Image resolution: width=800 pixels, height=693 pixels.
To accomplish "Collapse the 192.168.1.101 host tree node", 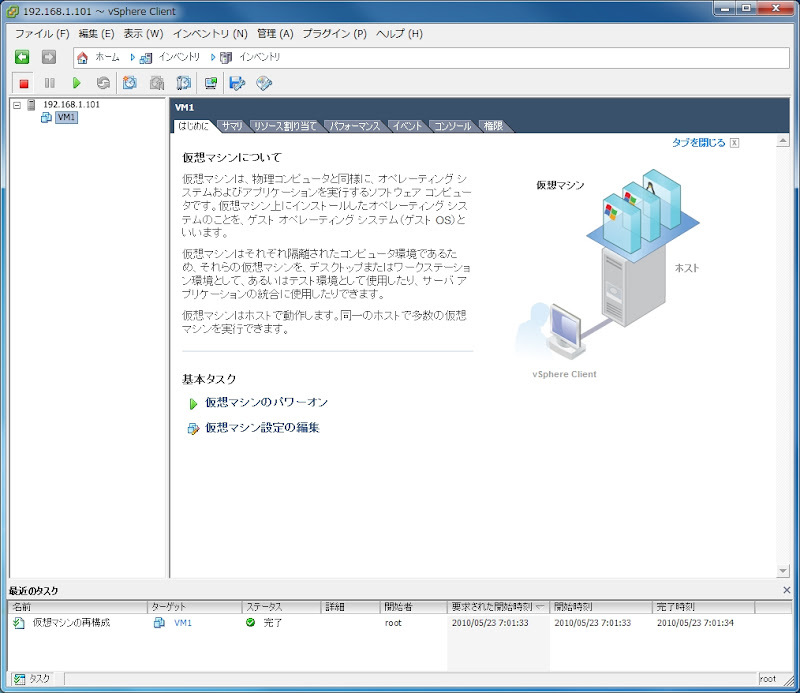I will click(17, 105).
